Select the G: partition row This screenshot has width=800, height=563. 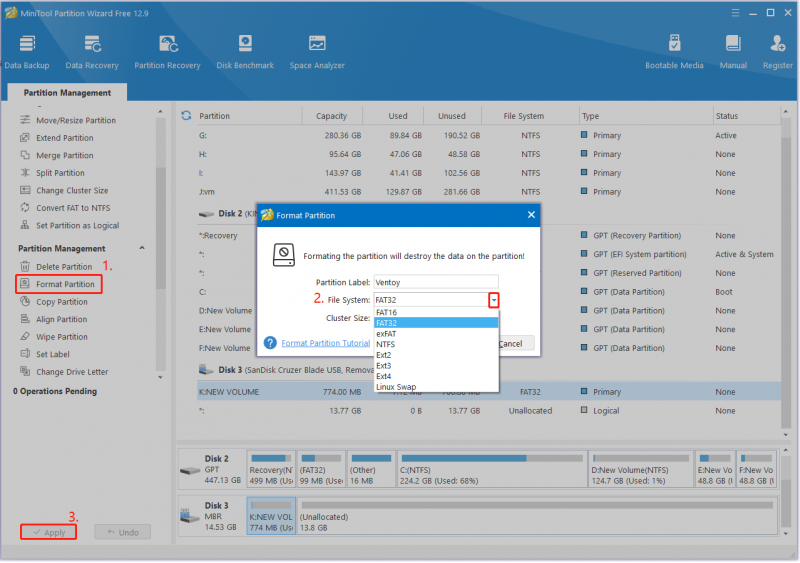point(488,135)
